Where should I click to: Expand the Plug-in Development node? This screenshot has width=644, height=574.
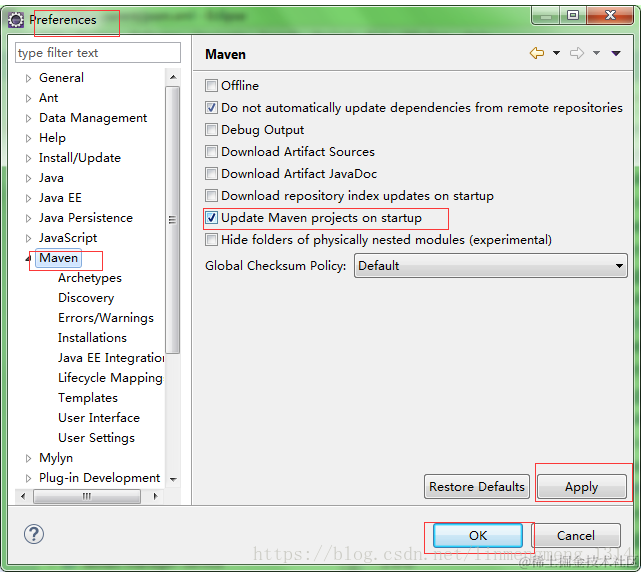click(28, 479)
